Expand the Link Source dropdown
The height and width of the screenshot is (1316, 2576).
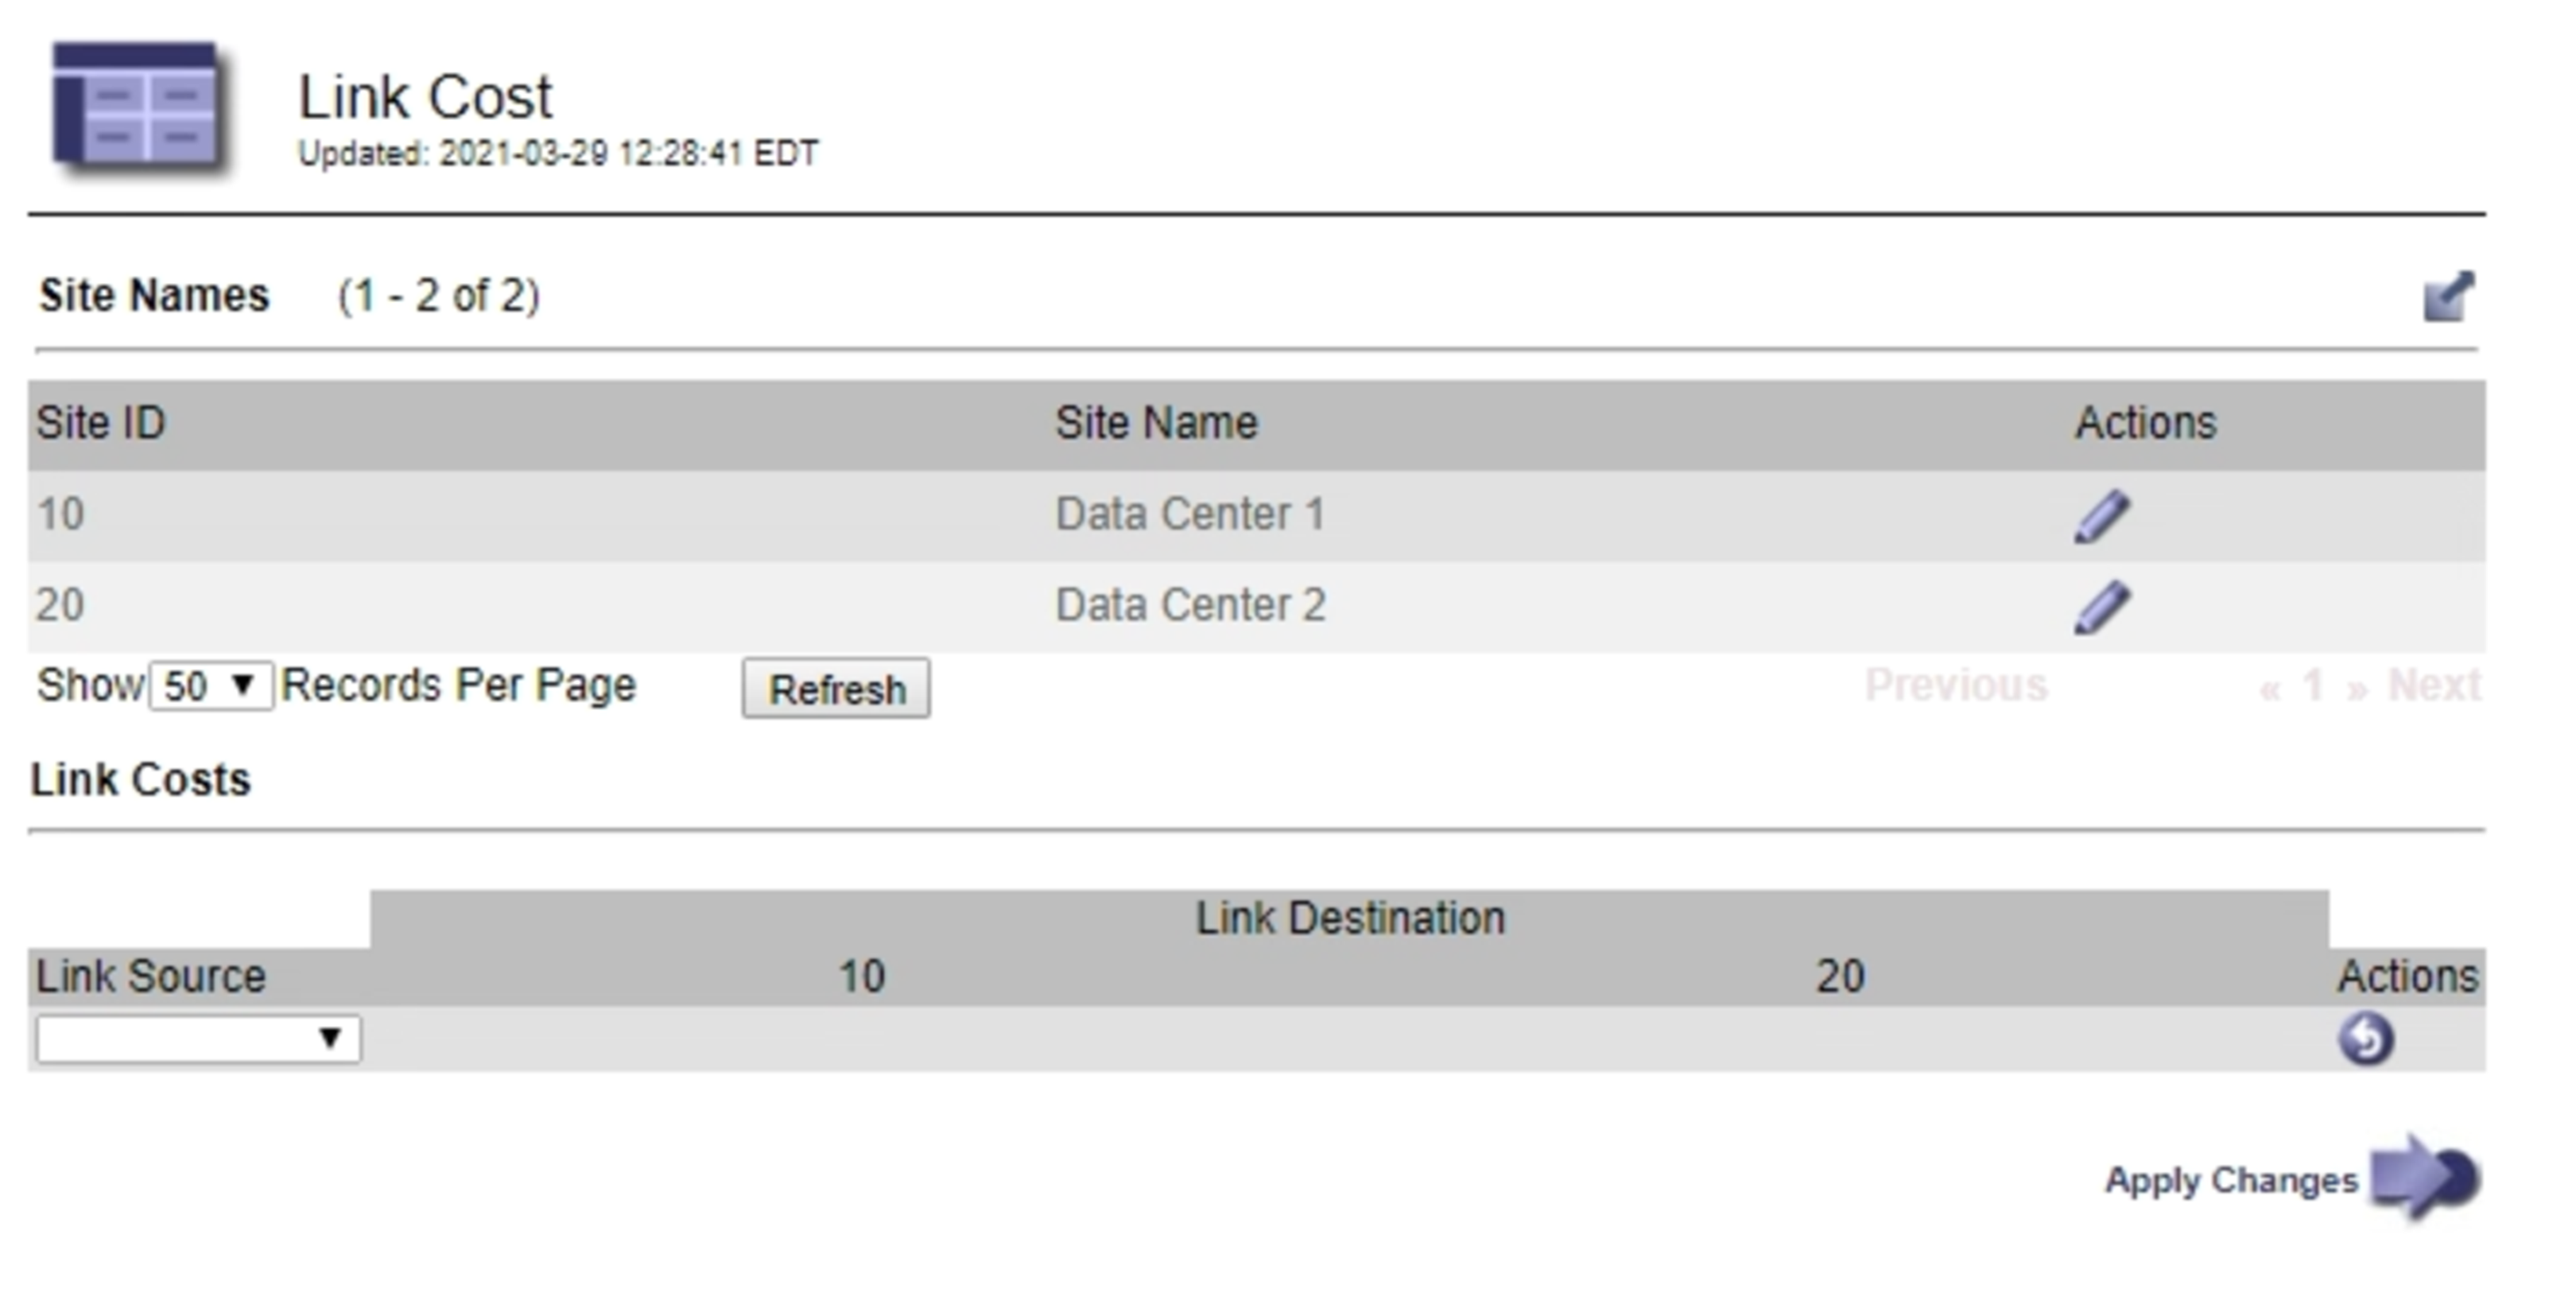[x=198, y=1039]
